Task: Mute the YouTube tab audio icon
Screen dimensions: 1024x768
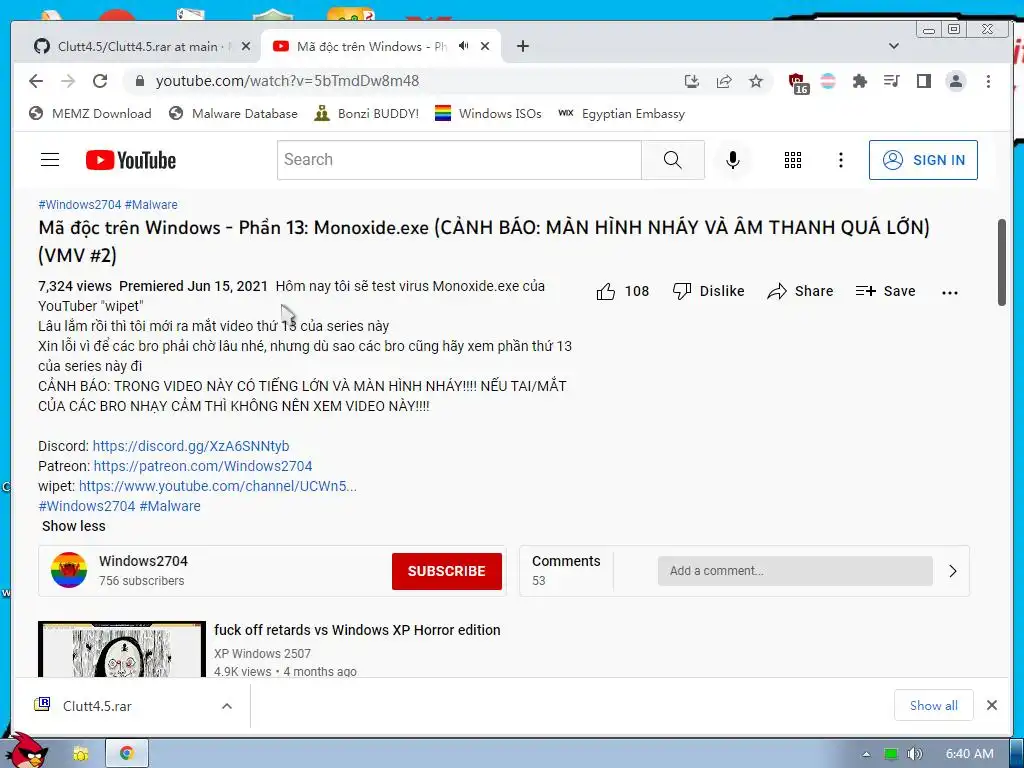Action: (x=464, y=46)
